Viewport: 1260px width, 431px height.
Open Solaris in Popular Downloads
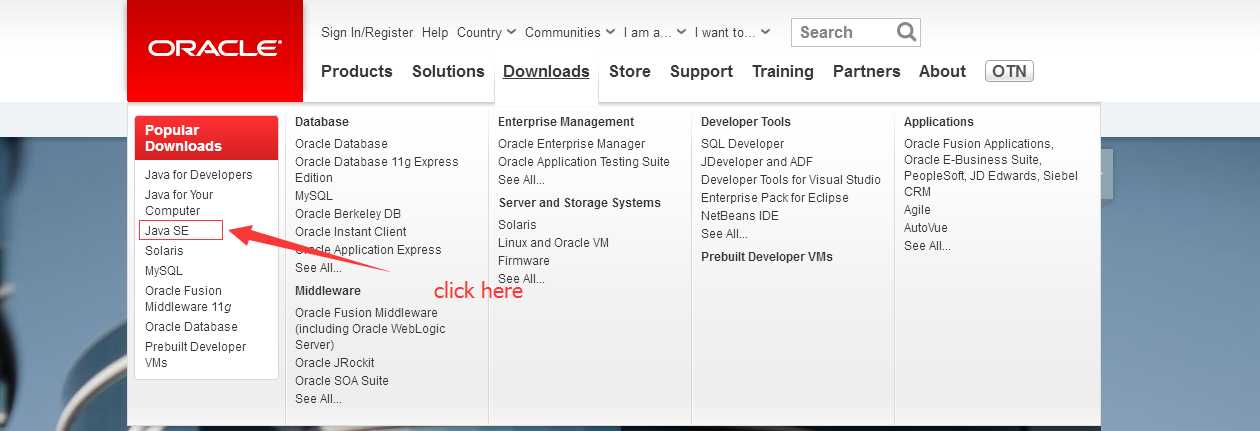tap(164, 251)
